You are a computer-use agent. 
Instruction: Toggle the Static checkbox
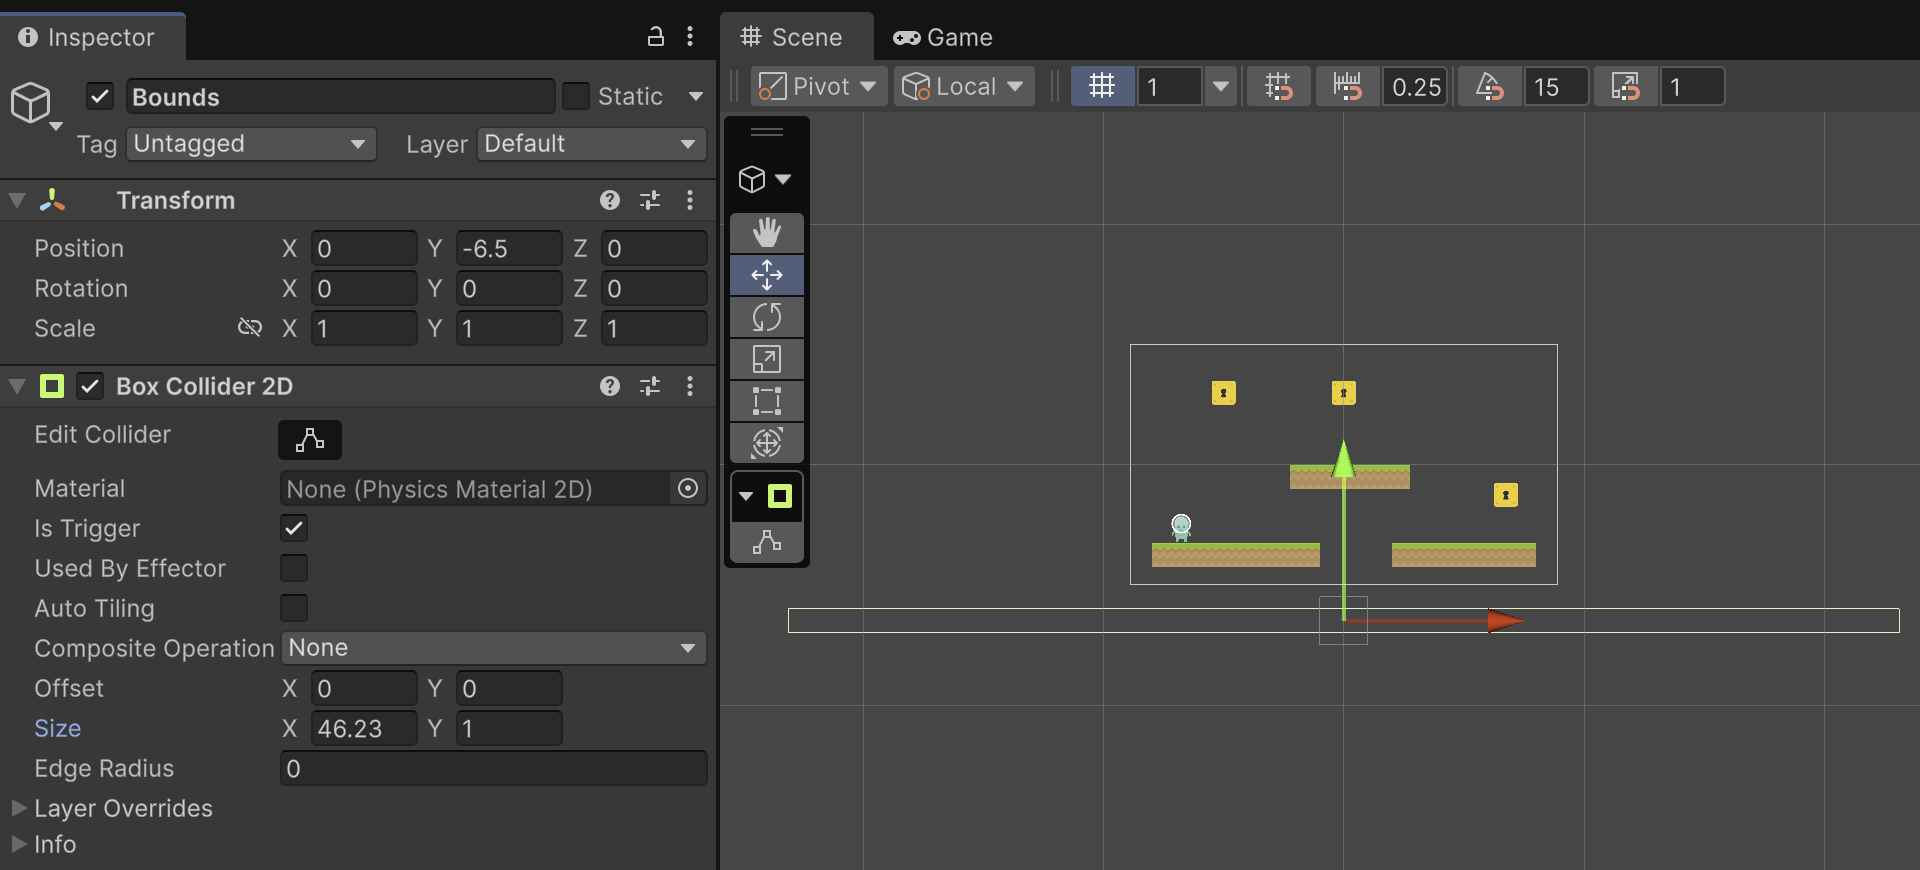tap(576, 96)
